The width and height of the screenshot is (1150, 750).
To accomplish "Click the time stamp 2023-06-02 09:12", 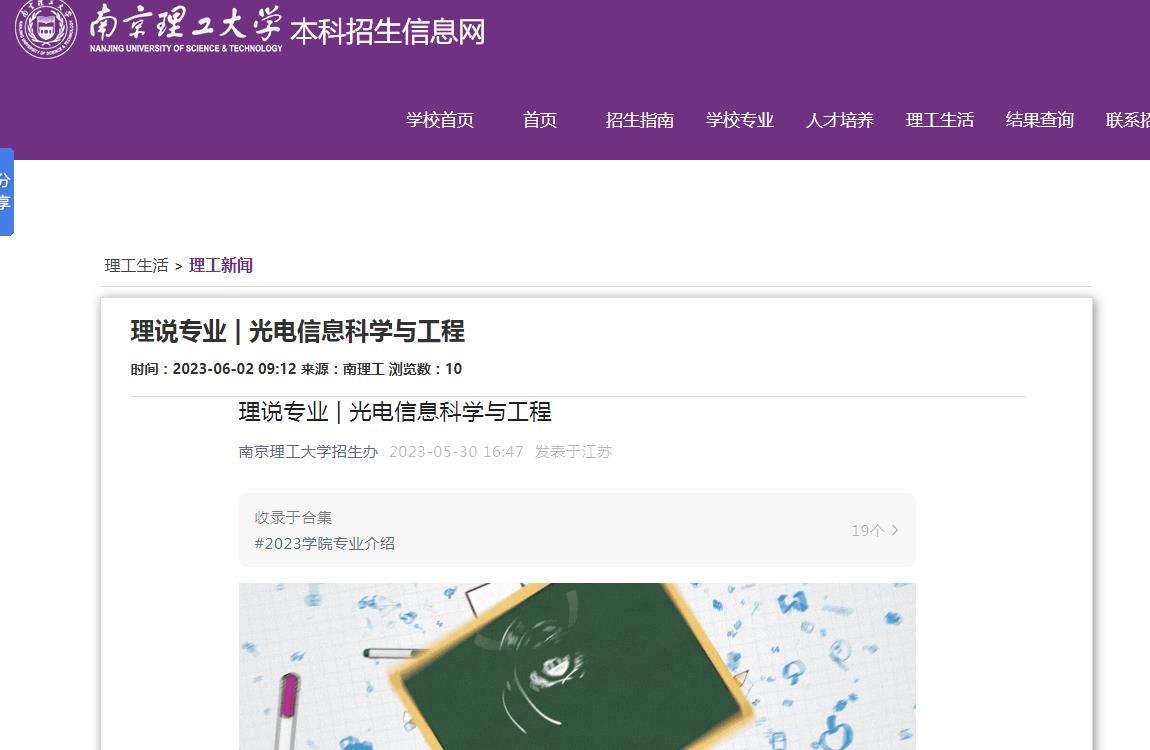I will 234,369.
